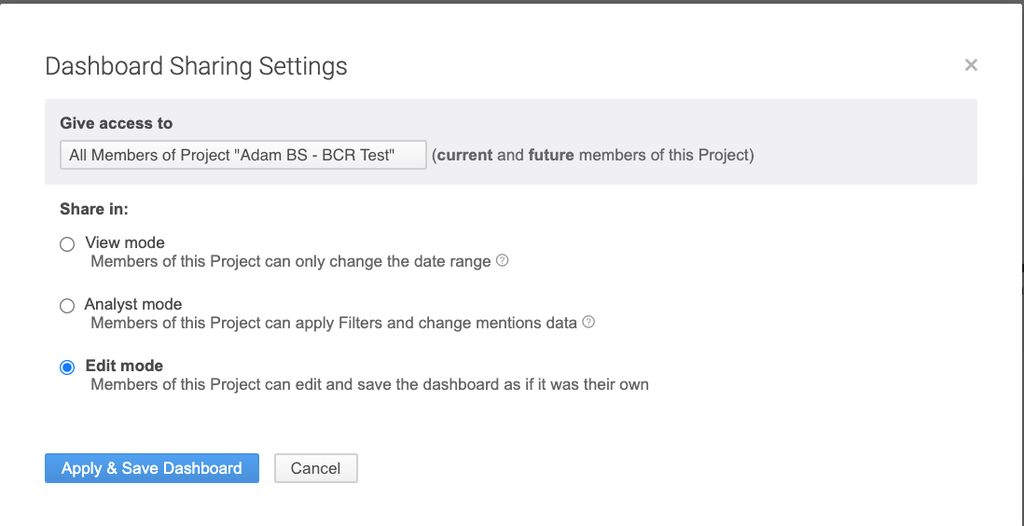Viewport: 1024px width, 526px height.
Task: Click the bold word "future" in the access note
Action: tap(551, 155)
